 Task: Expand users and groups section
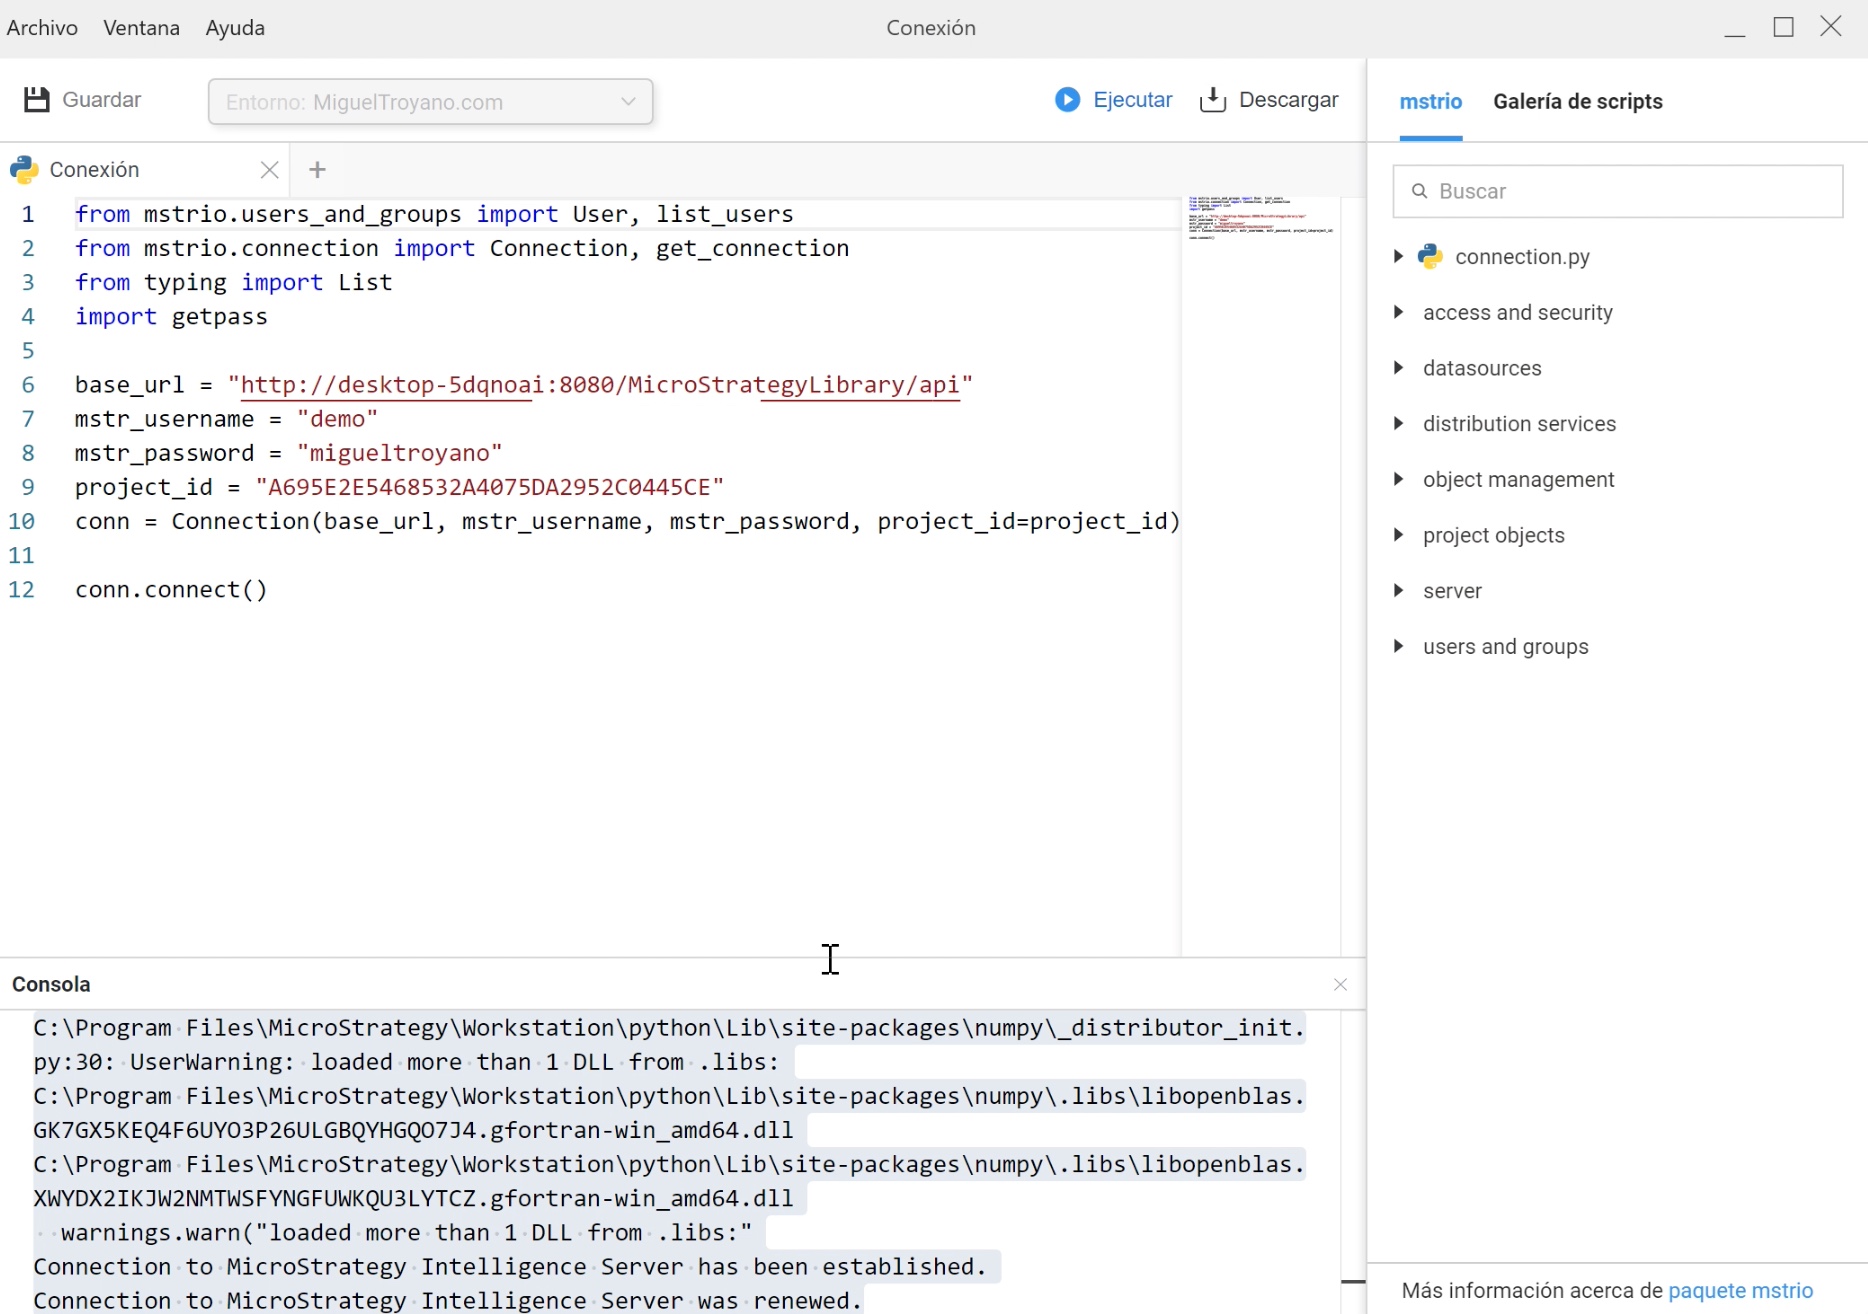[x=1398, y=646]
